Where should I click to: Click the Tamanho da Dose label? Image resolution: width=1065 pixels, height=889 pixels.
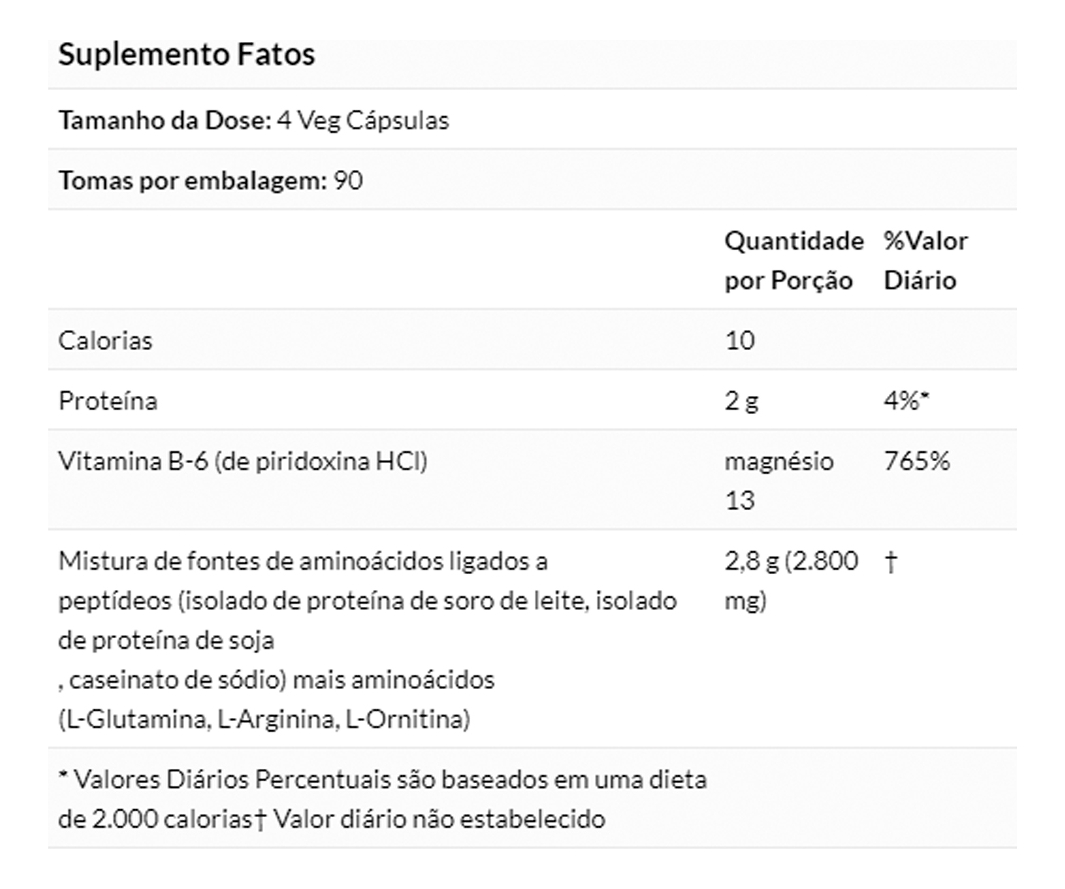pyautogui.click(x=165, y=121)
